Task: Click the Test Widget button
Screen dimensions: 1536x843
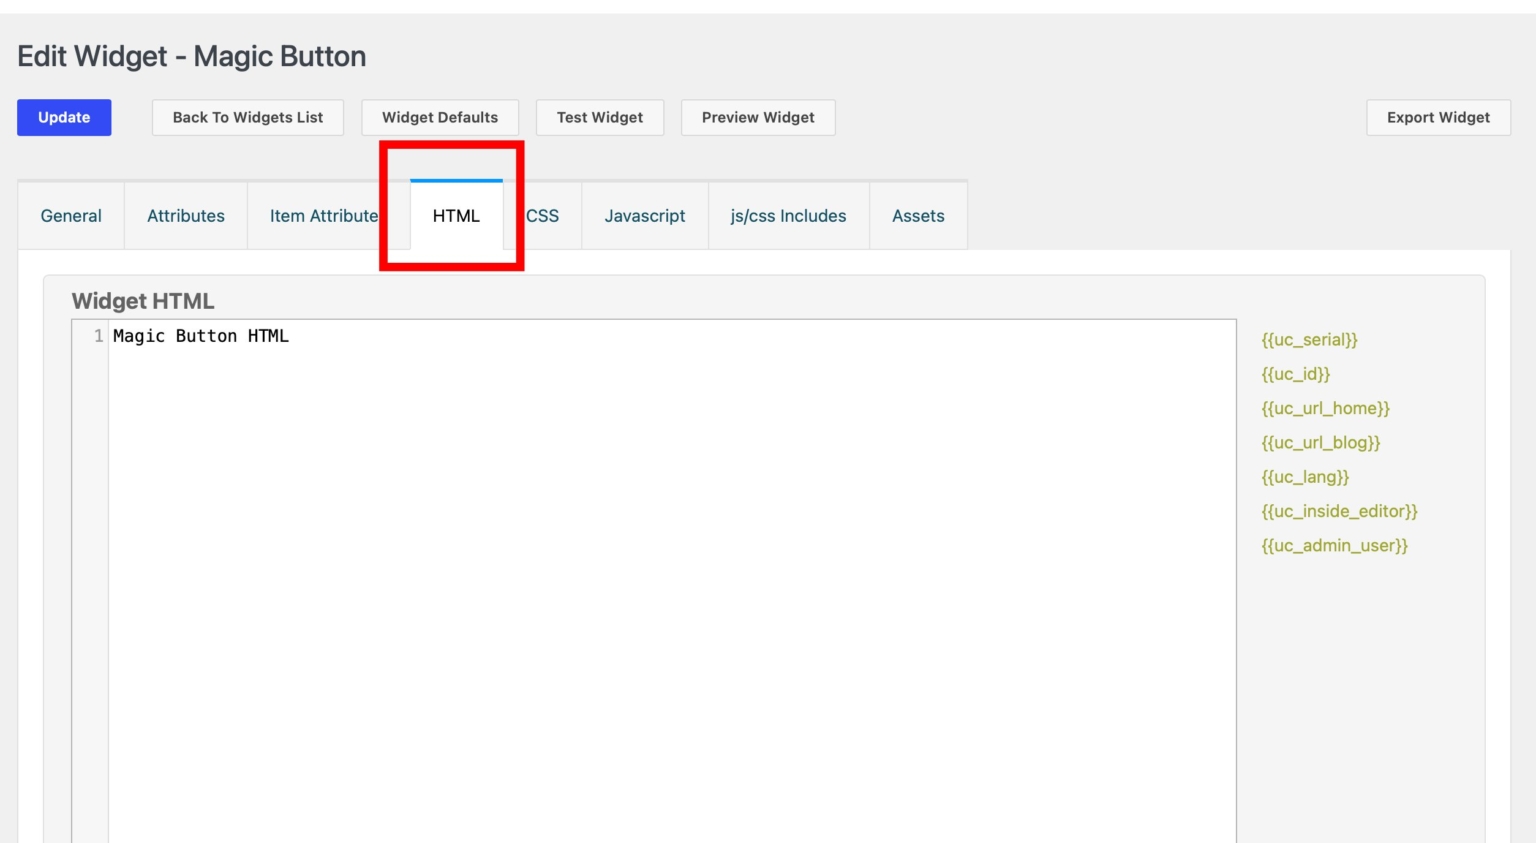Action: pos(600,117)
